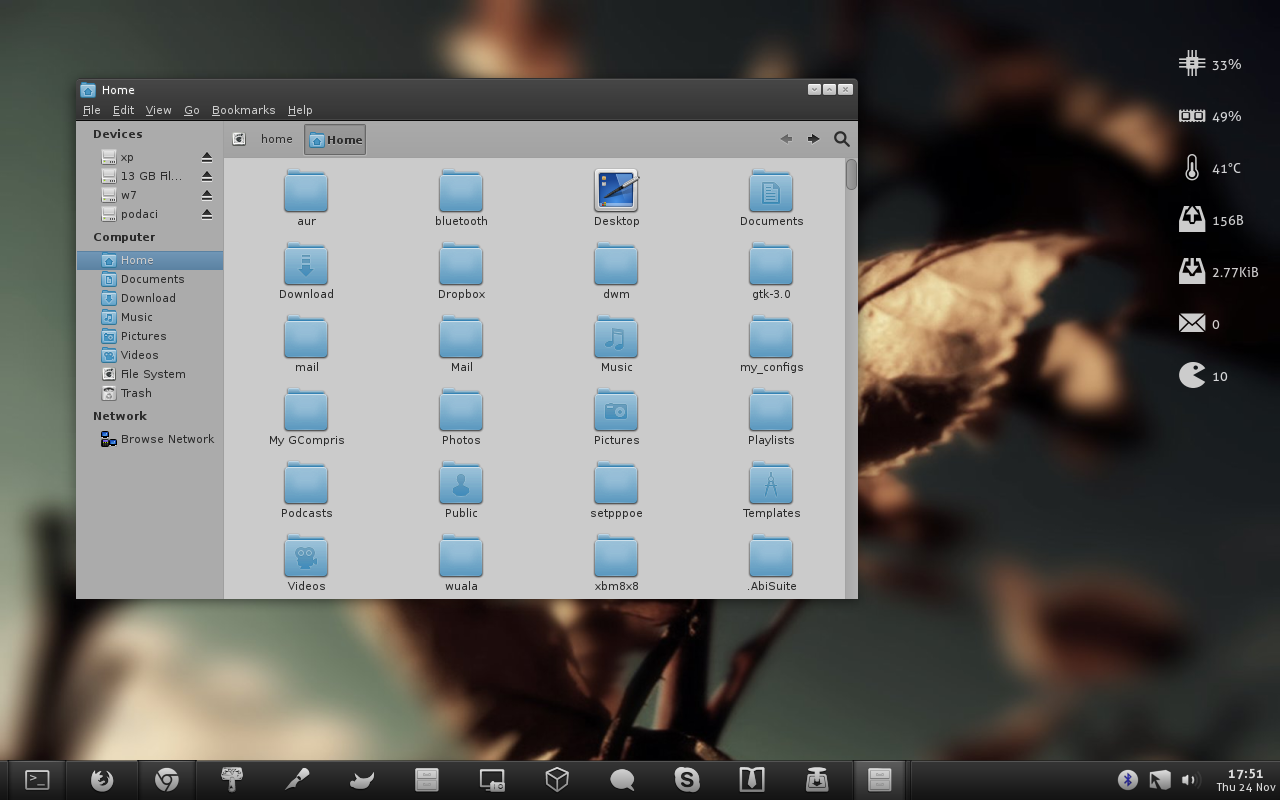The image size is (1280, 800).
Task: Open the Help menu
Action: [300, 110]
